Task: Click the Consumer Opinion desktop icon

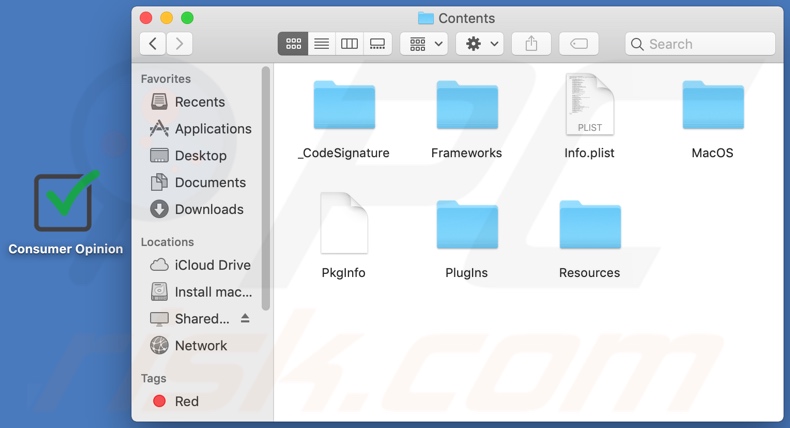Action: tap(65, 203)
